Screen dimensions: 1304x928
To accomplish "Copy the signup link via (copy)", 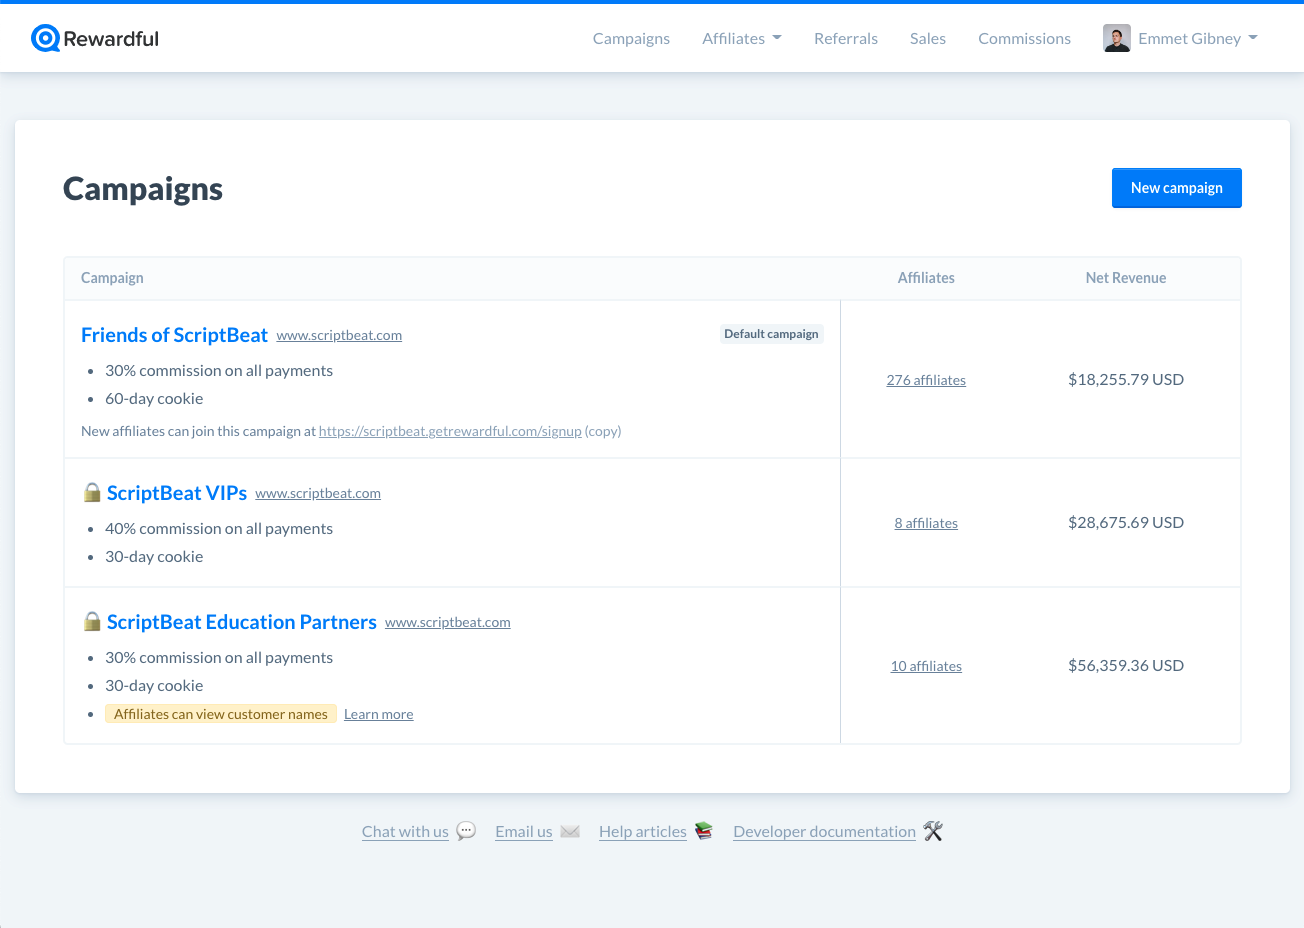I will [603, 431].
